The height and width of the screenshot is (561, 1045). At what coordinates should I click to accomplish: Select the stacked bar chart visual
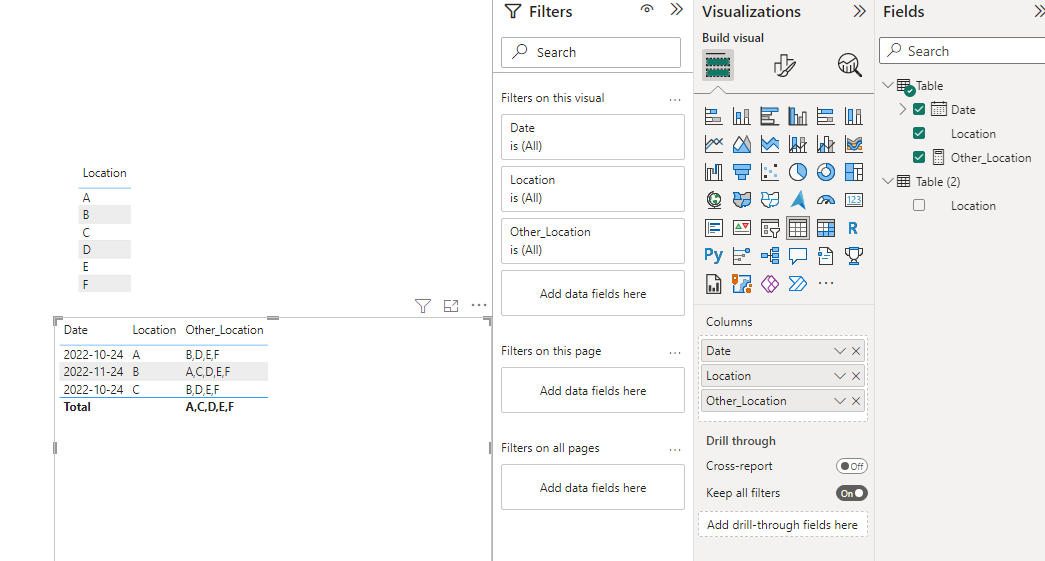click(713, 117)
